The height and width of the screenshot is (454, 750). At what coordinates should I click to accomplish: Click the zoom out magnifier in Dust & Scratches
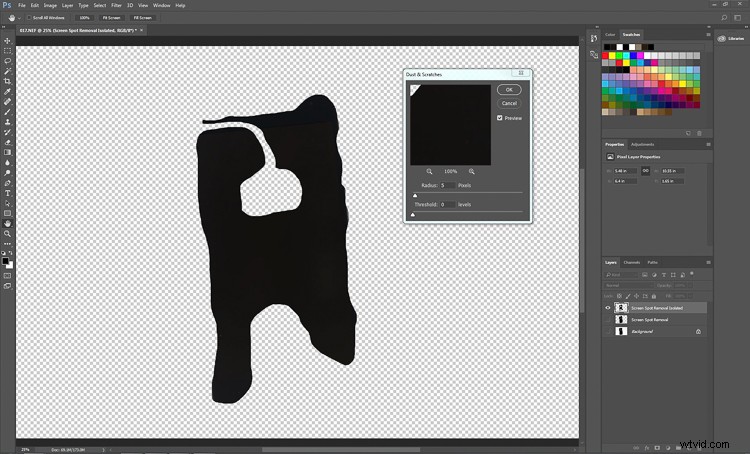click(x=430, y=171)
